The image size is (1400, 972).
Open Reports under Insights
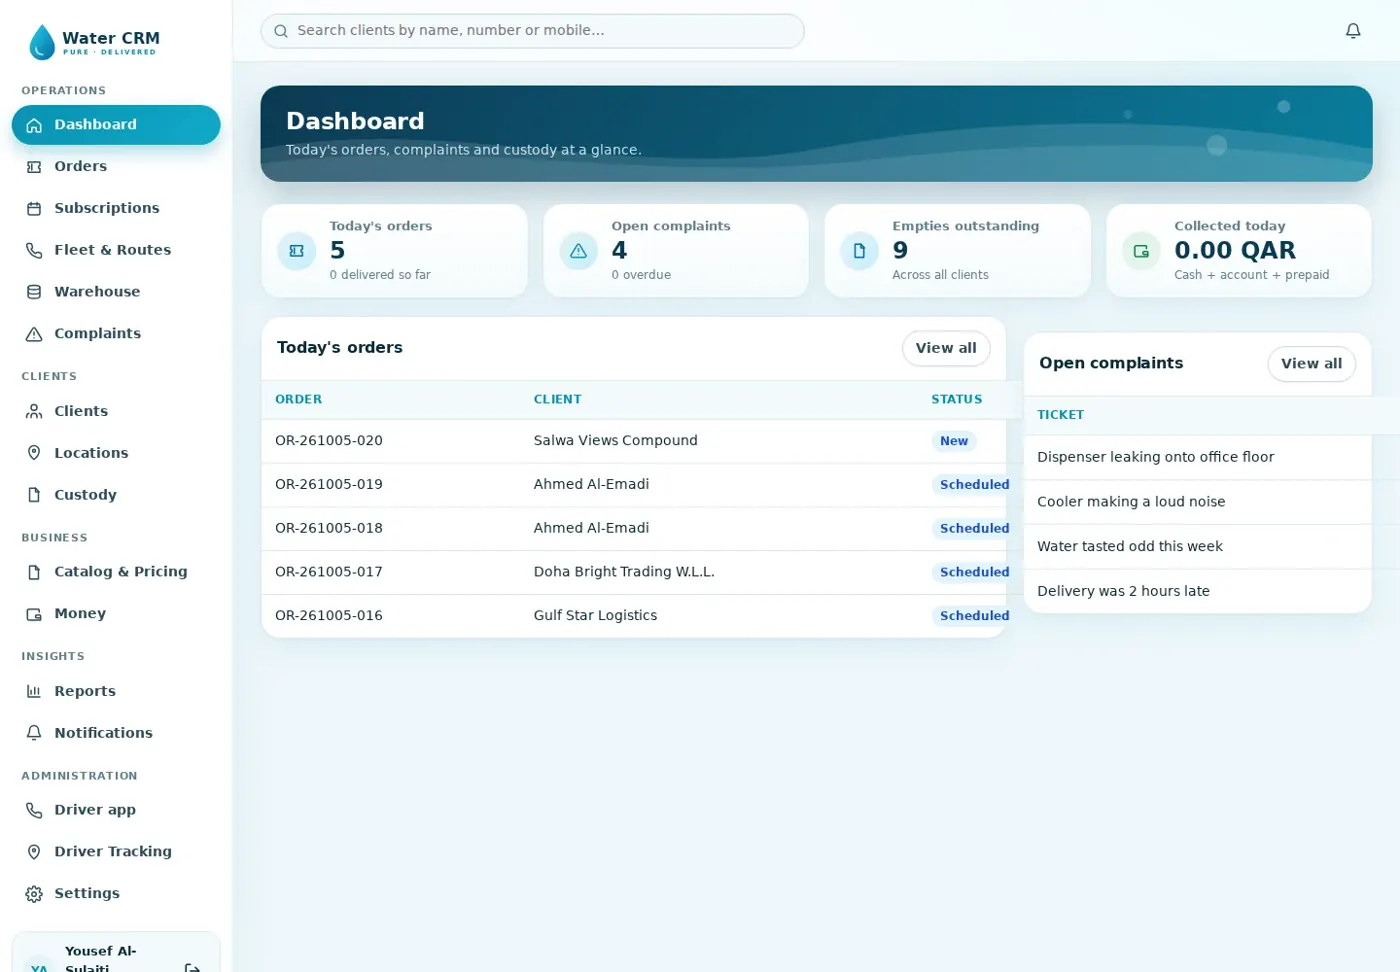pos(116,691)
